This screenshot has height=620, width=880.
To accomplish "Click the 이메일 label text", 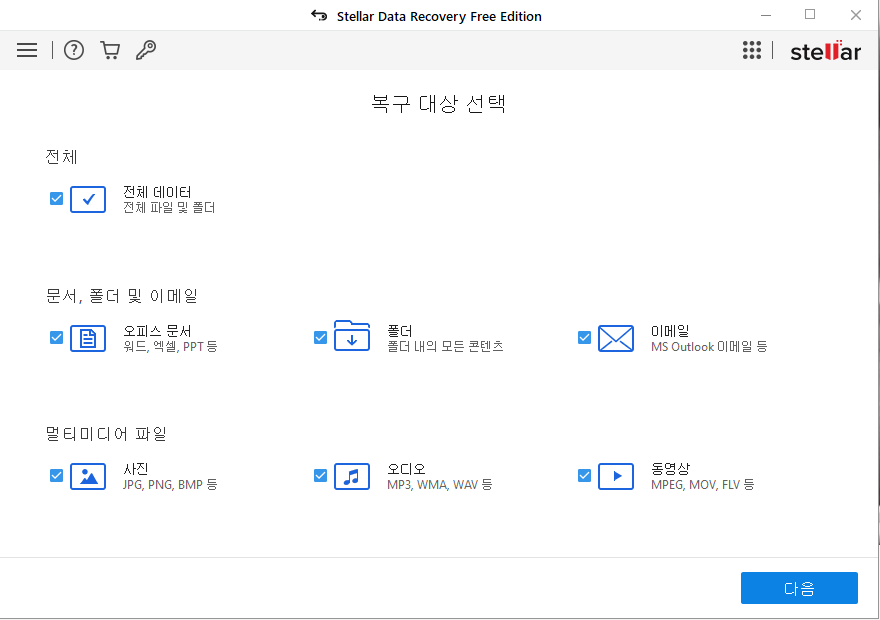I will click(670, 331).
